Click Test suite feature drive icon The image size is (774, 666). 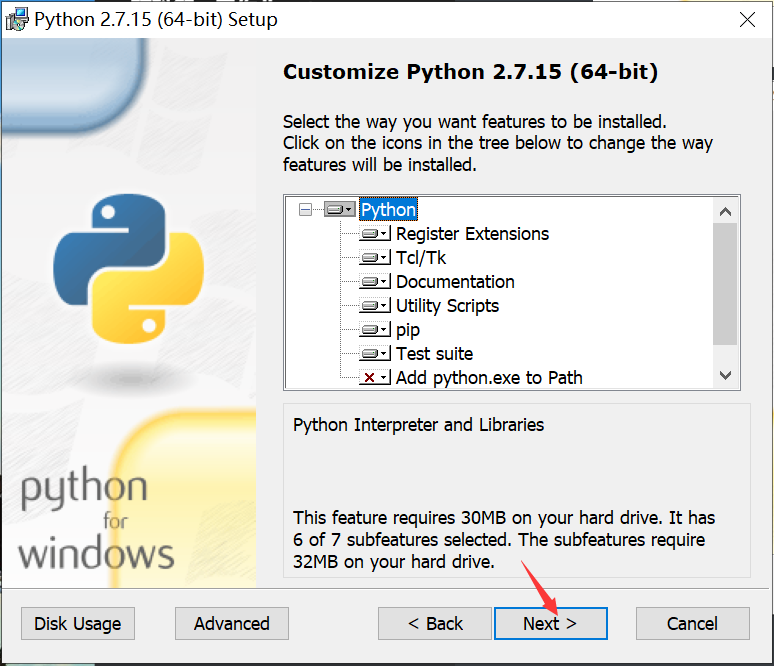375,354
